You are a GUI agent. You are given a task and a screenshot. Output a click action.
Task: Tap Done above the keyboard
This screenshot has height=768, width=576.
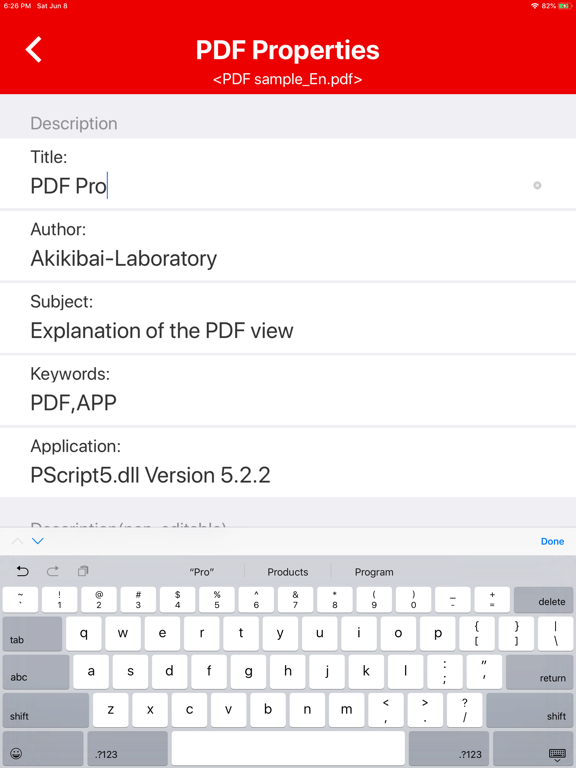552,541
